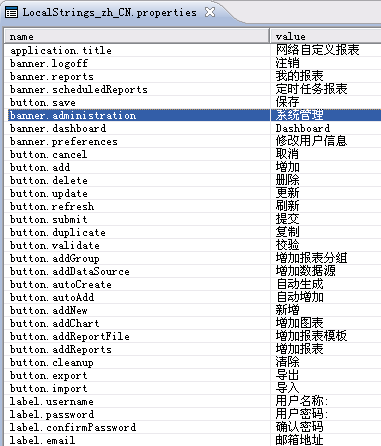This screenshot has width=381, height=446.
Task: Select the button.addGroup key
Action: (55, 258)
